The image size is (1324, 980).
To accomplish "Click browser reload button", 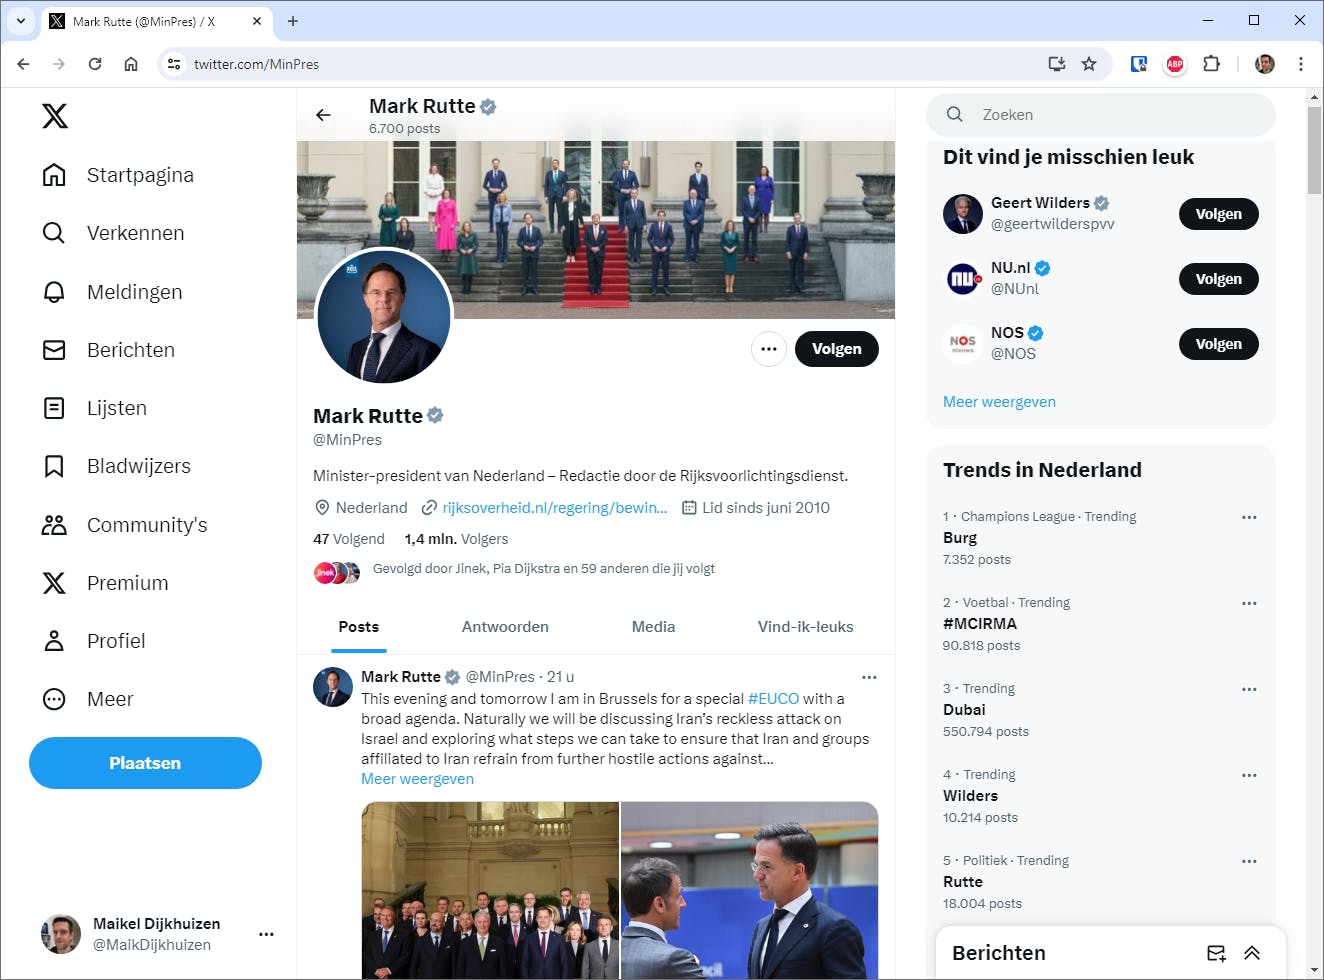I will (x=95, y=64).
